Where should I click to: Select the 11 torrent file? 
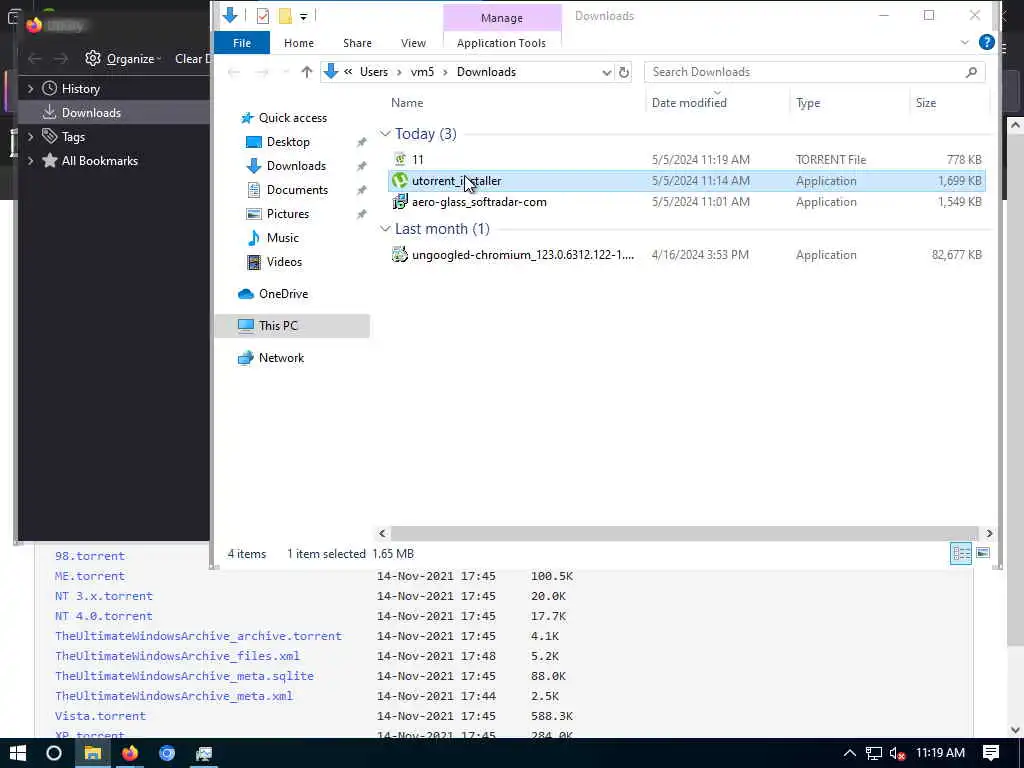(x=417, y=159)
